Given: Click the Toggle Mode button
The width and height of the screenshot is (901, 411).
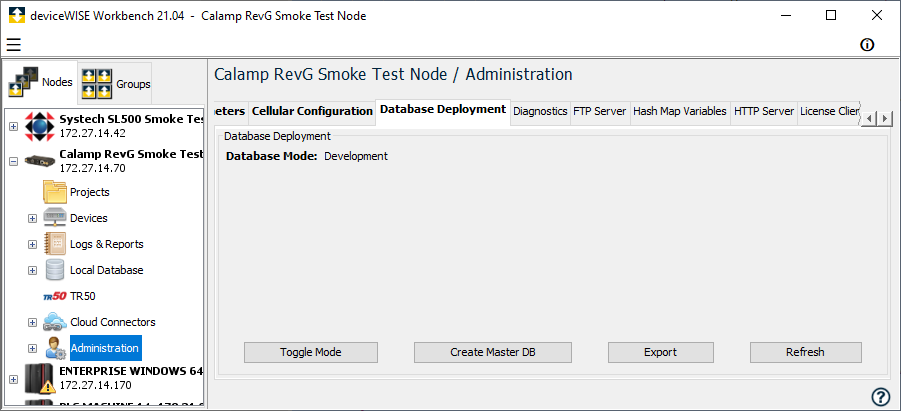Looking at the screenshot, I should [x=311, y=352].
